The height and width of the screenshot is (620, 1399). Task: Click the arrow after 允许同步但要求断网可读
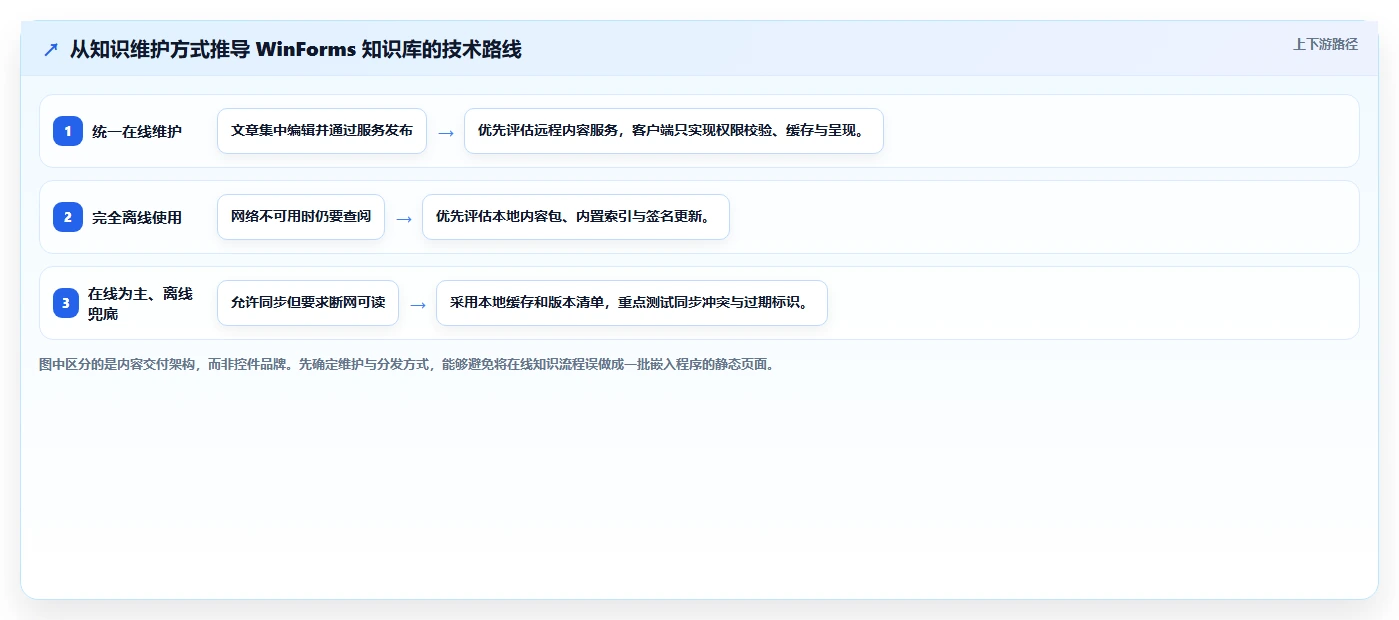click(418, 304)
